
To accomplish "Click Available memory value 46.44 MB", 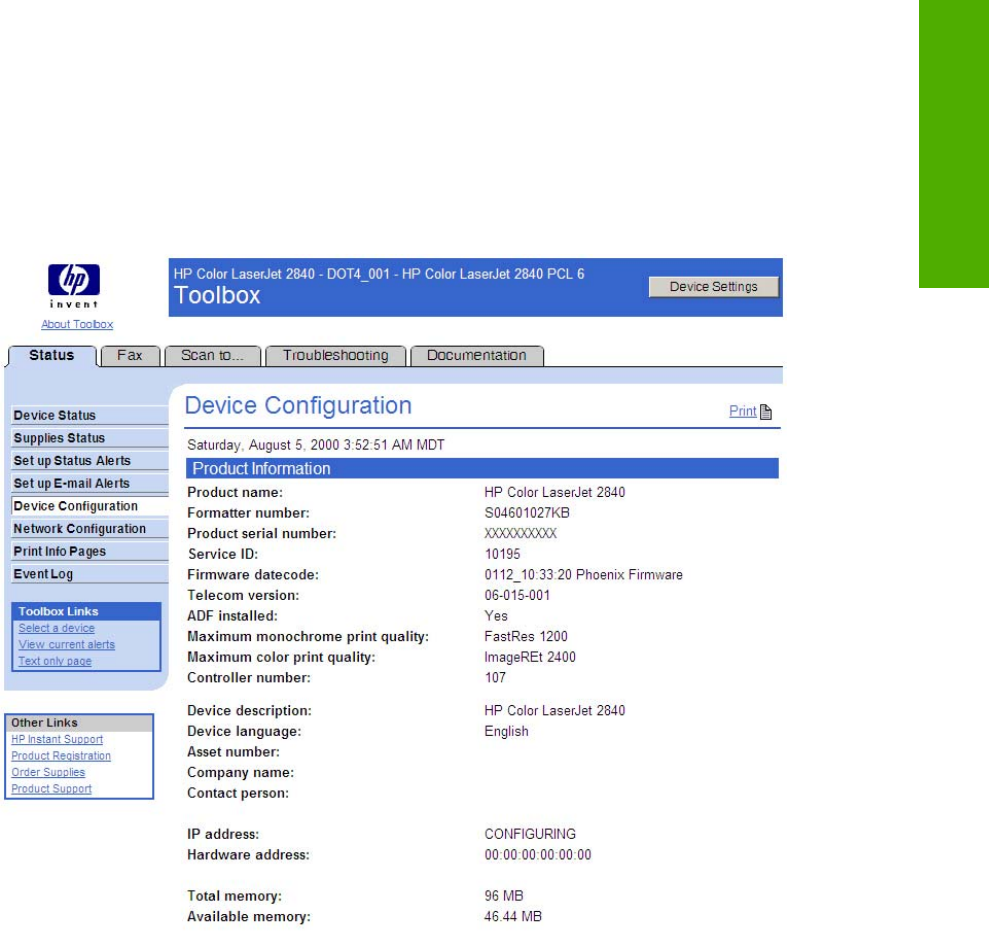I will tap(513, 917).
